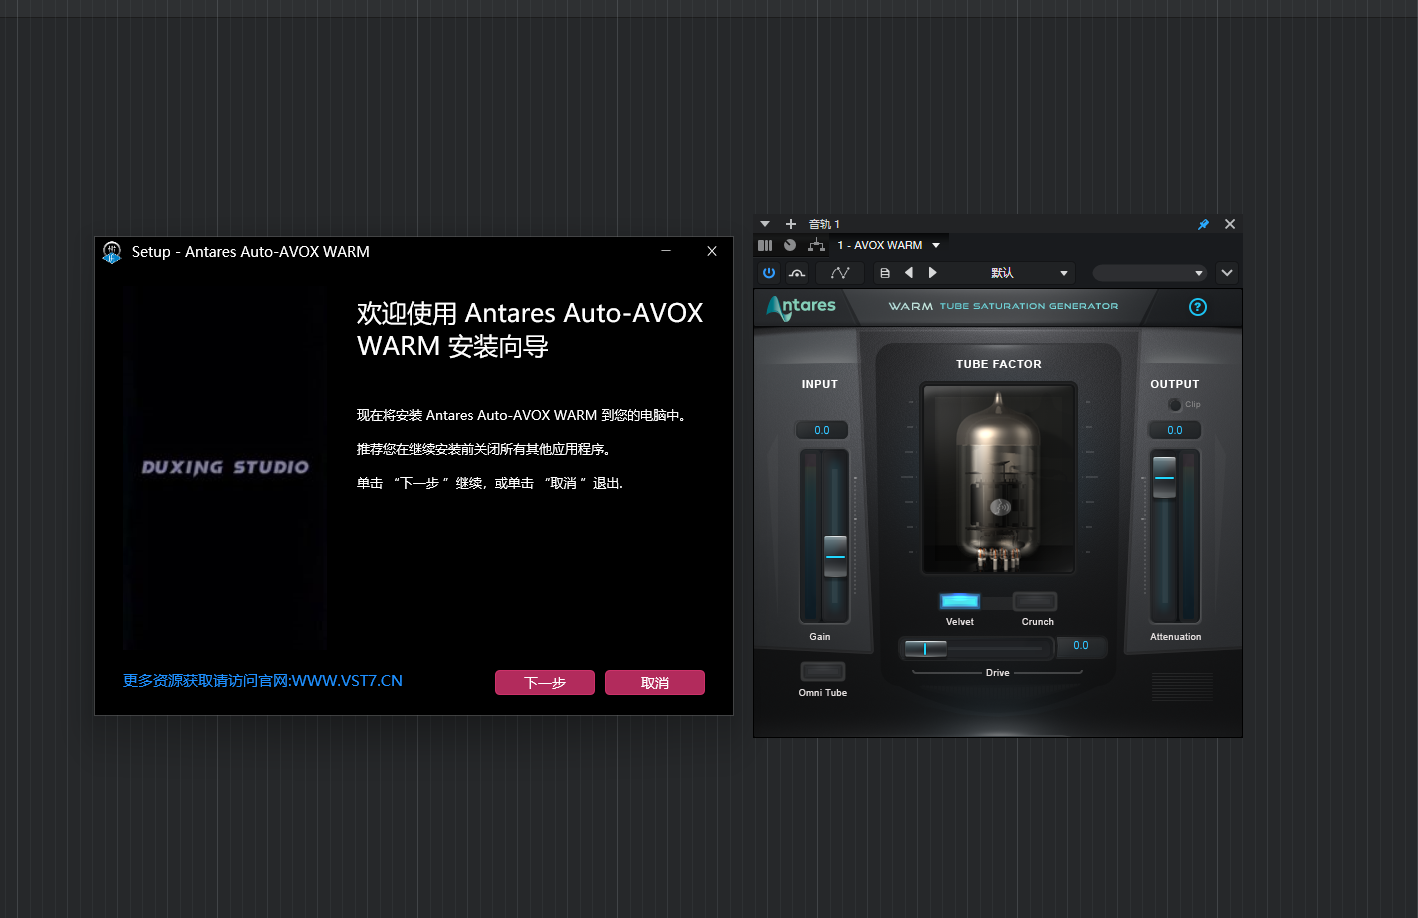Open the Antares WARM help via question mark icon

(1198, 307)
